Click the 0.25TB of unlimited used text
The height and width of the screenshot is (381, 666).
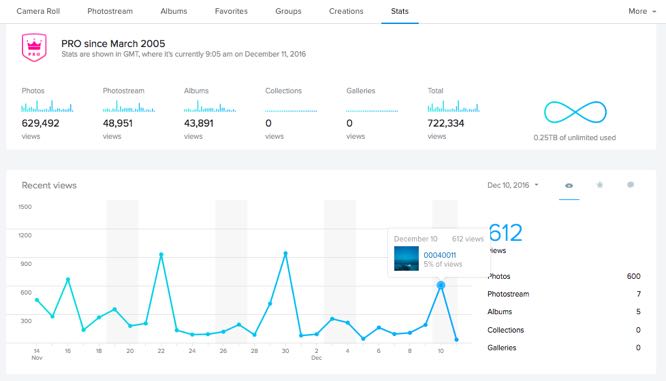coord(575,138)
